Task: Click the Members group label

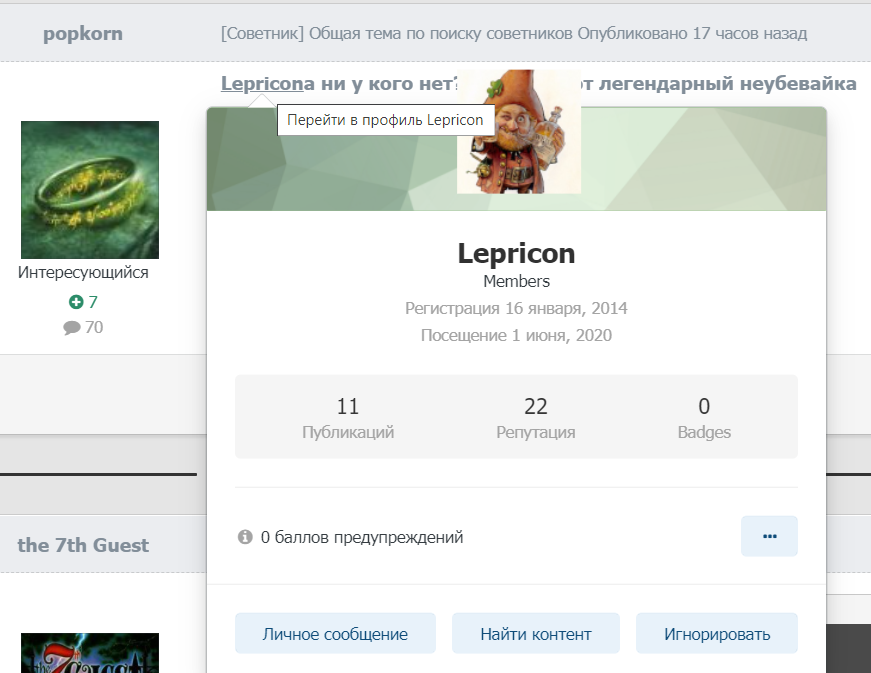Action: tap(516, 282)
